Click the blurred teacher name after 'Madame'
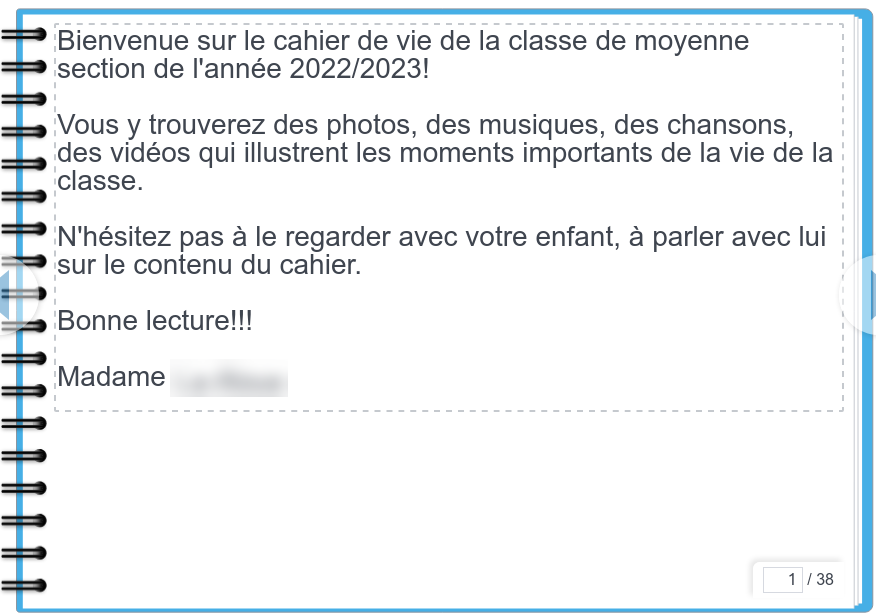The image size is (876, 616). tap(229, 379)
